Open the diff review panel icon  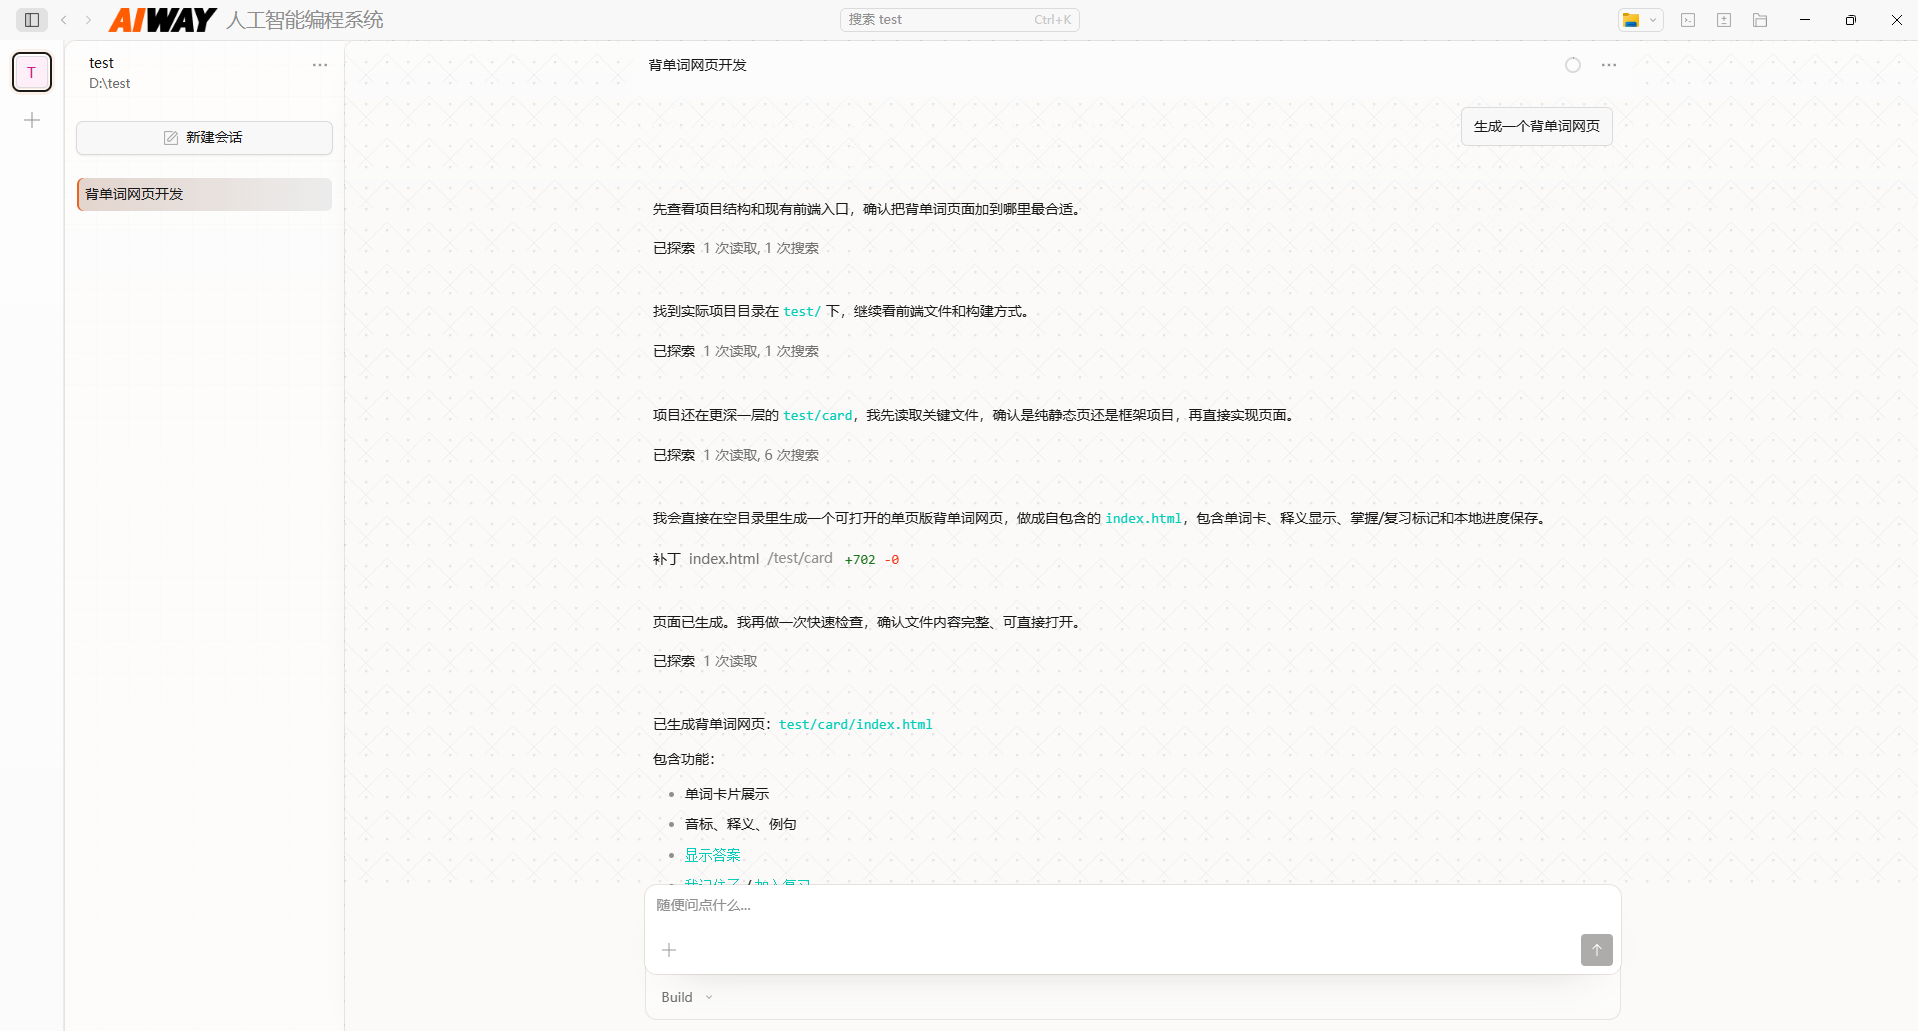(x=1724, y=20)
